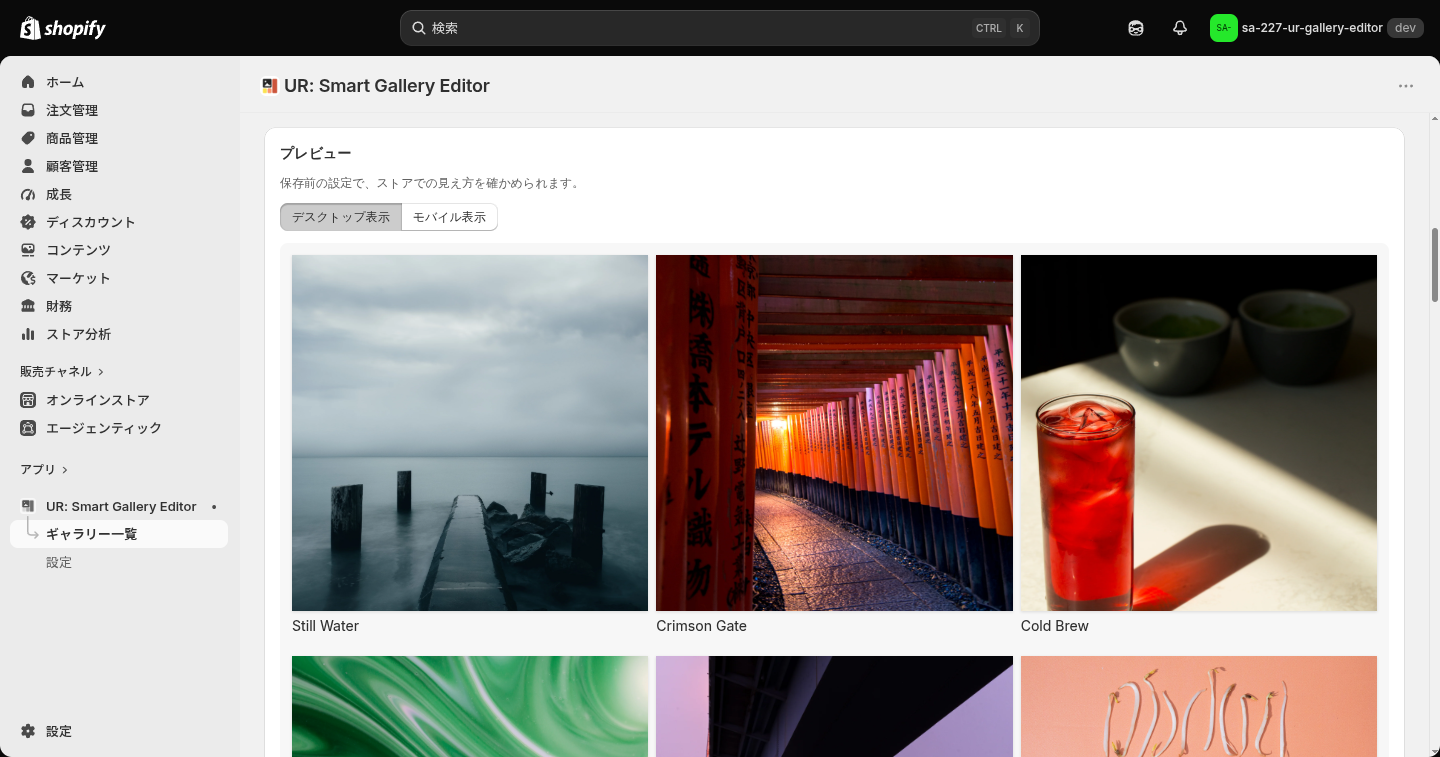Click the "Crimson Gate" caption text
Viewport: 1440px width, 757px height.
tap(701, 626)
